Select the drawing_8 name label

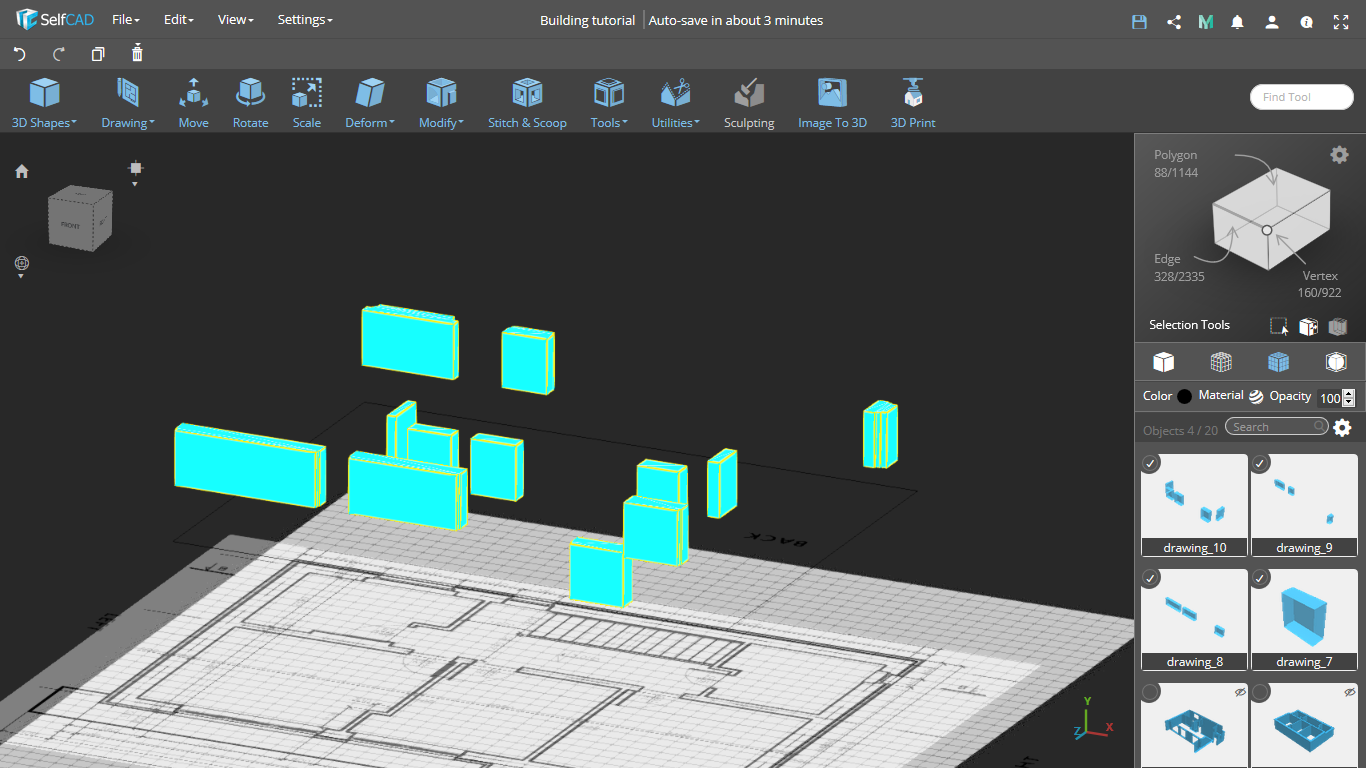[1195, 662]
